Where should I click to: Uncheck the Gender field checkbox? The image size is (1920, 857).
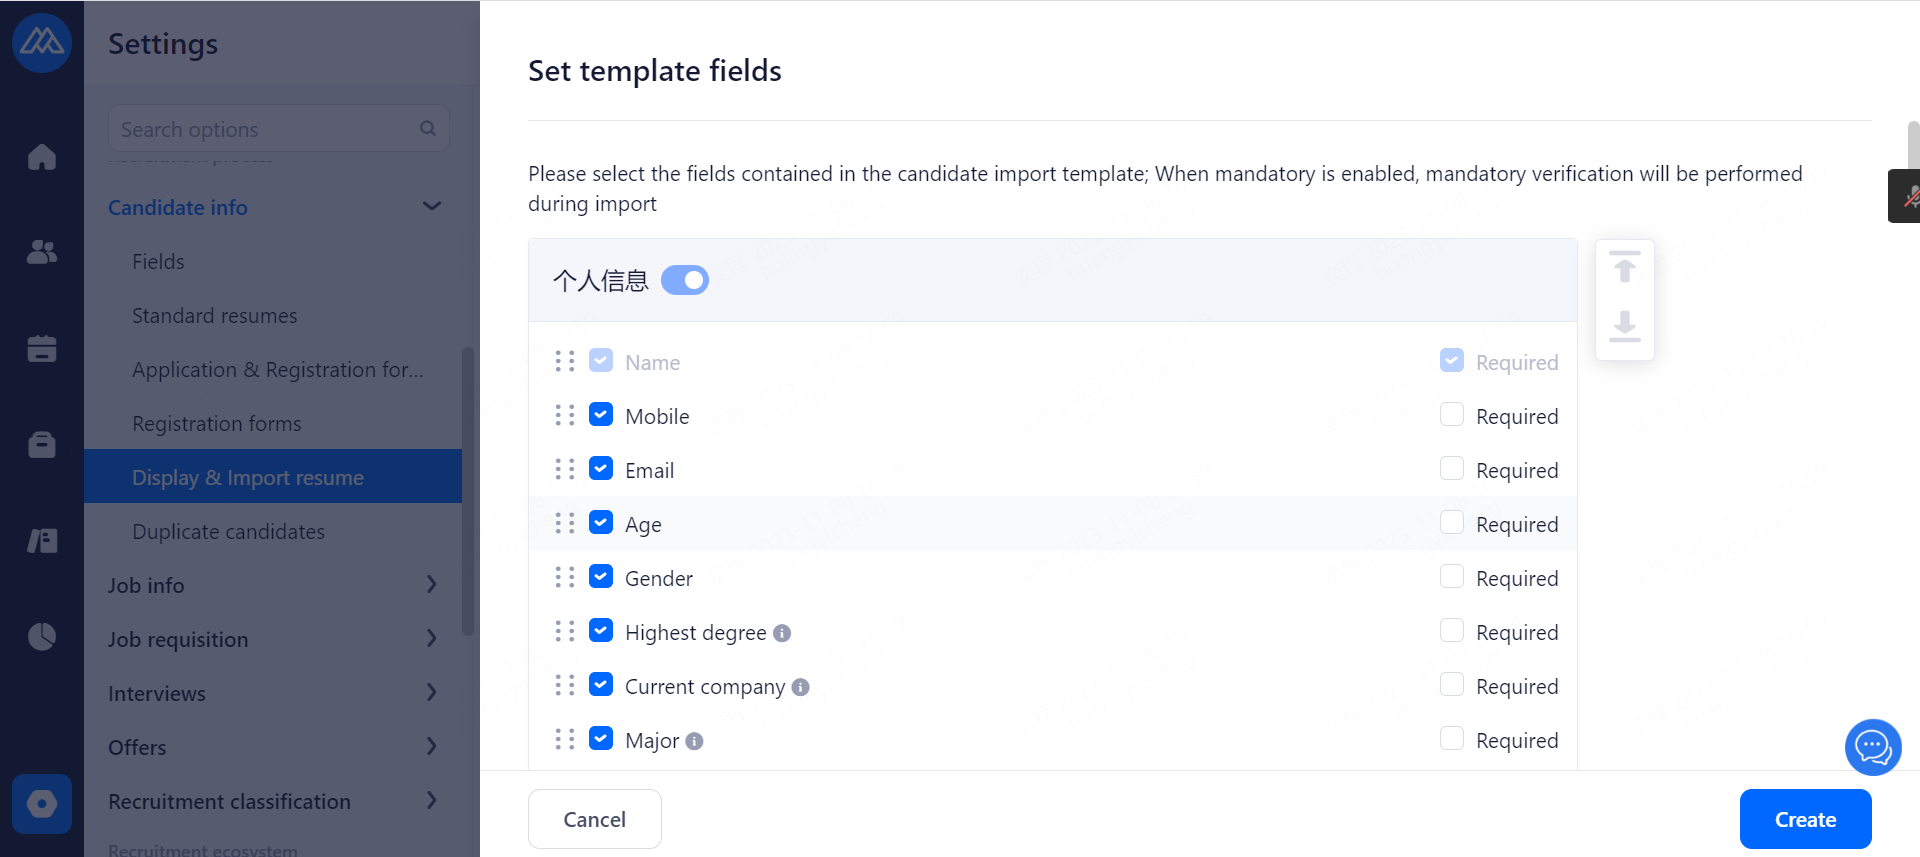[601, 577]
